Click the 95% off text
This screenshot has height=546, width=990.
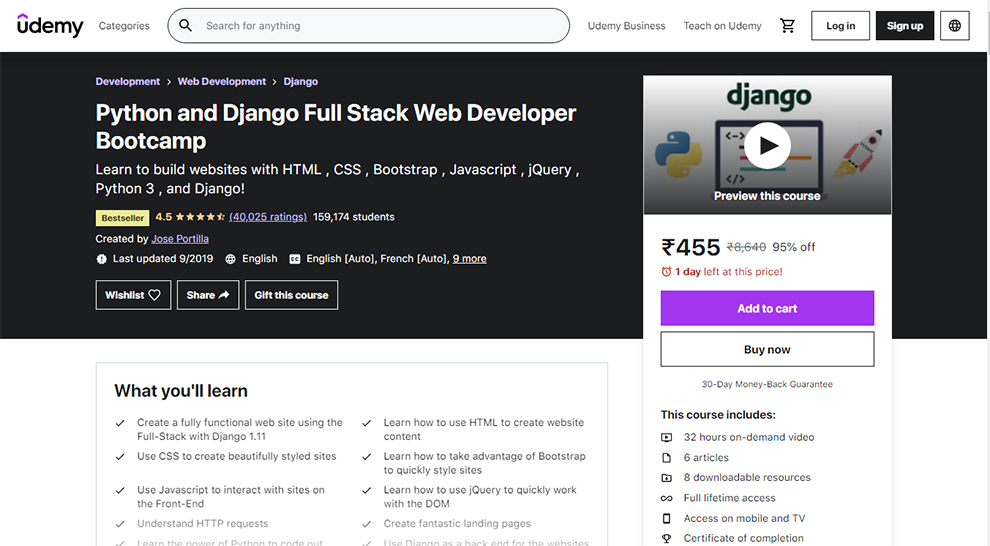pos(794,247)
